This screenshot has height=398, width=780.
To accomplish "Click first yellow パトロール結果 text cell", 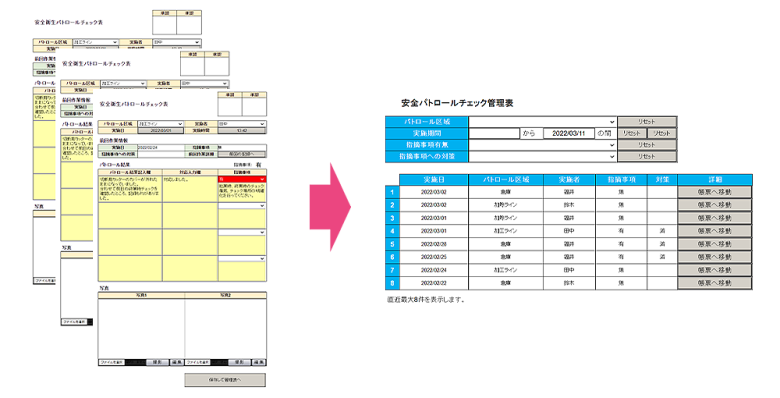I will tap(130, 189).
